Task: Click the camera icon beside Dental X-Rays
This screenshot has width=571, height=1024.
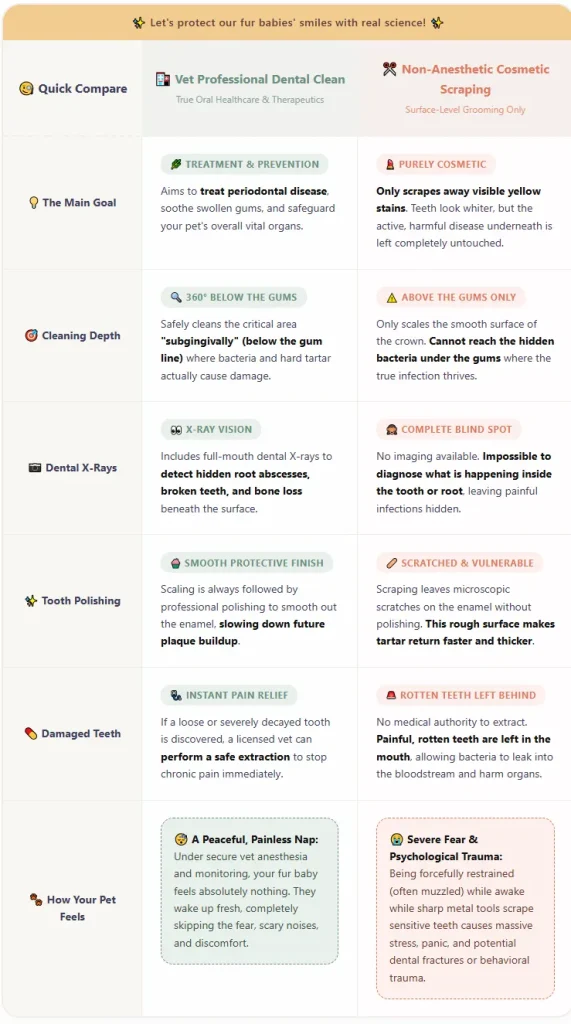Action: (x=35, y=468)
